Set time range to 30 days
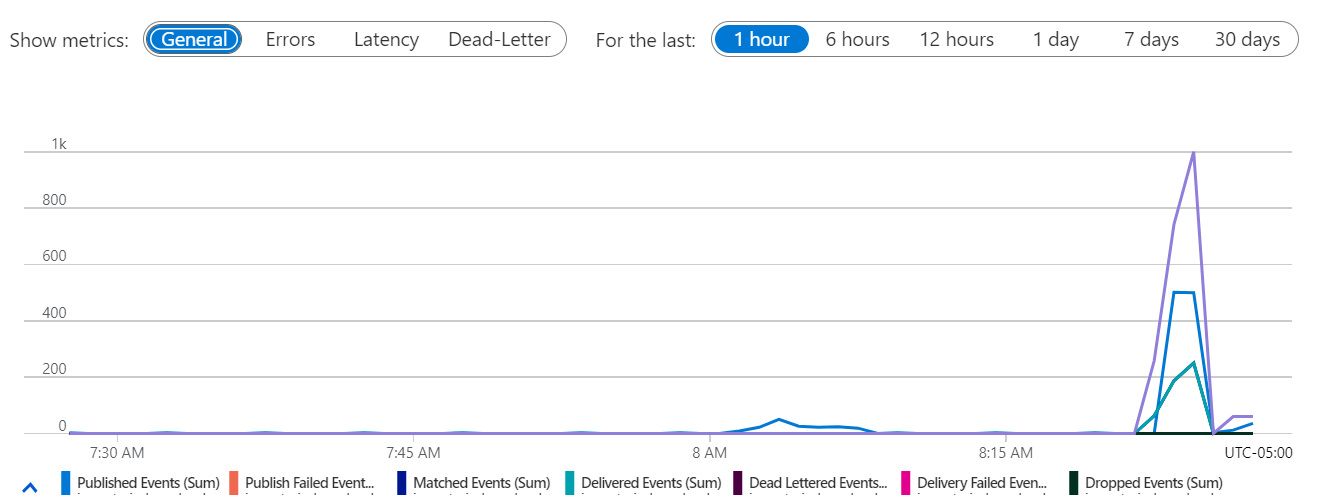The width and height of the screenshot is (1324, 495). coord(1247,40)
